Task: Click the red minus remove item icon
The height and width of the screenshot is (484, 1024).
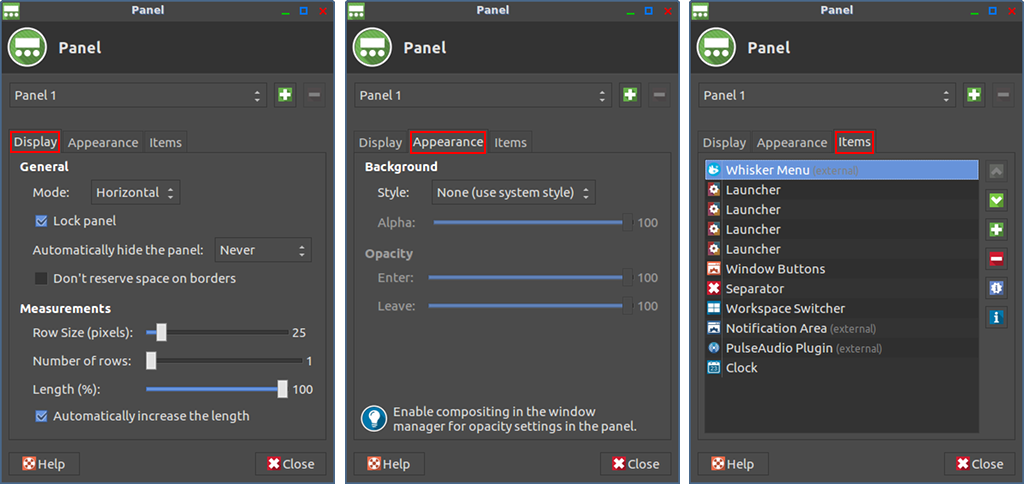Action: click(996, 259)
